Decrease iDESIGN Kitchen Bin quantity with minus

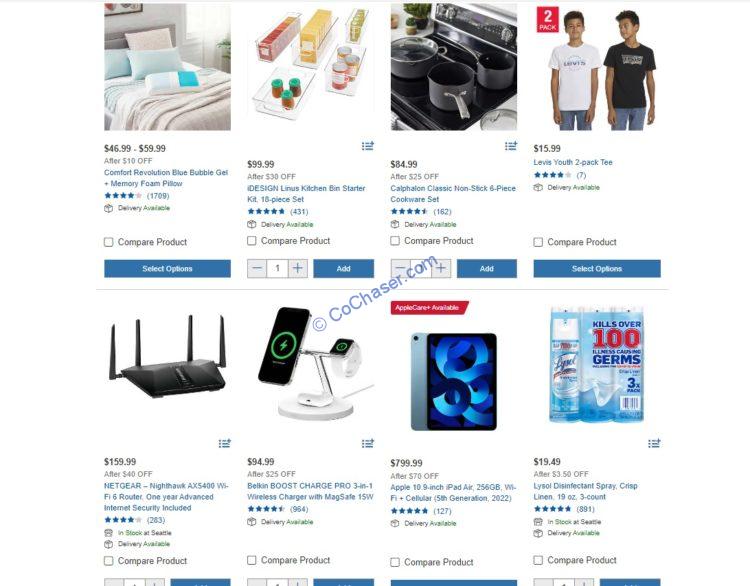(257, 268)
